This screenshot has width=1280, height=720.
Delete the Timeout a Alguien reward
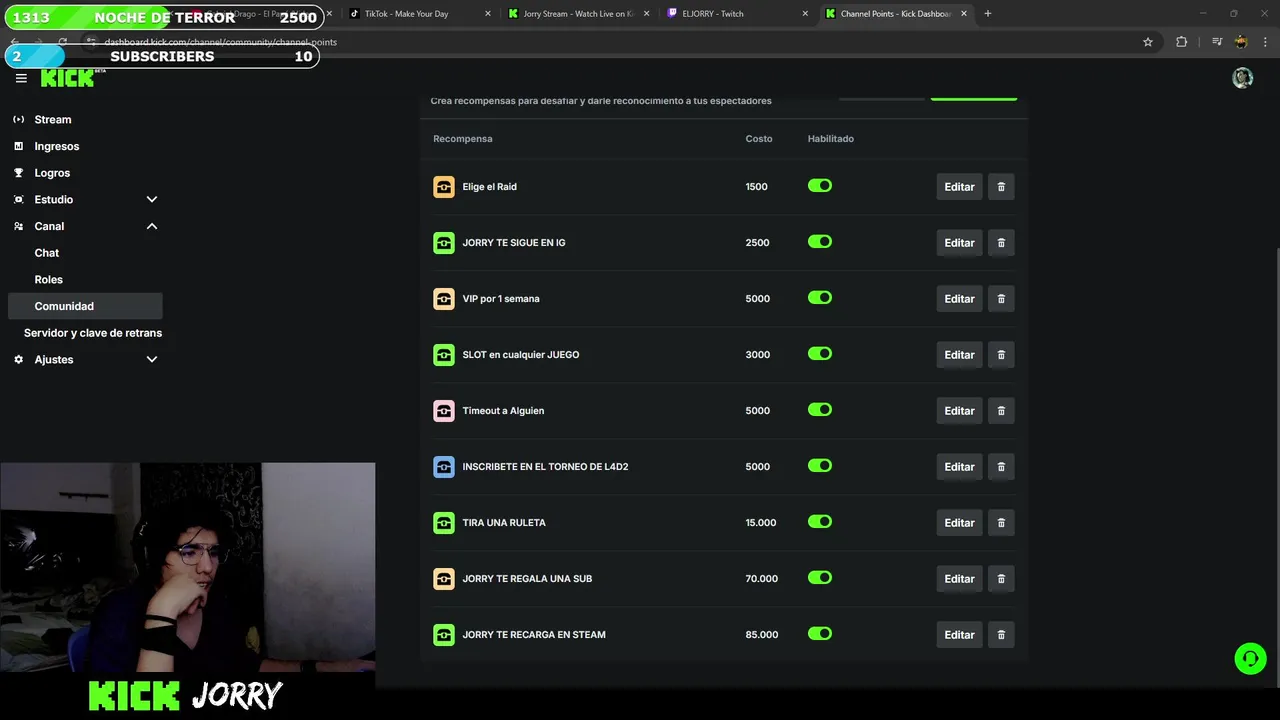tap(1001, 411)
